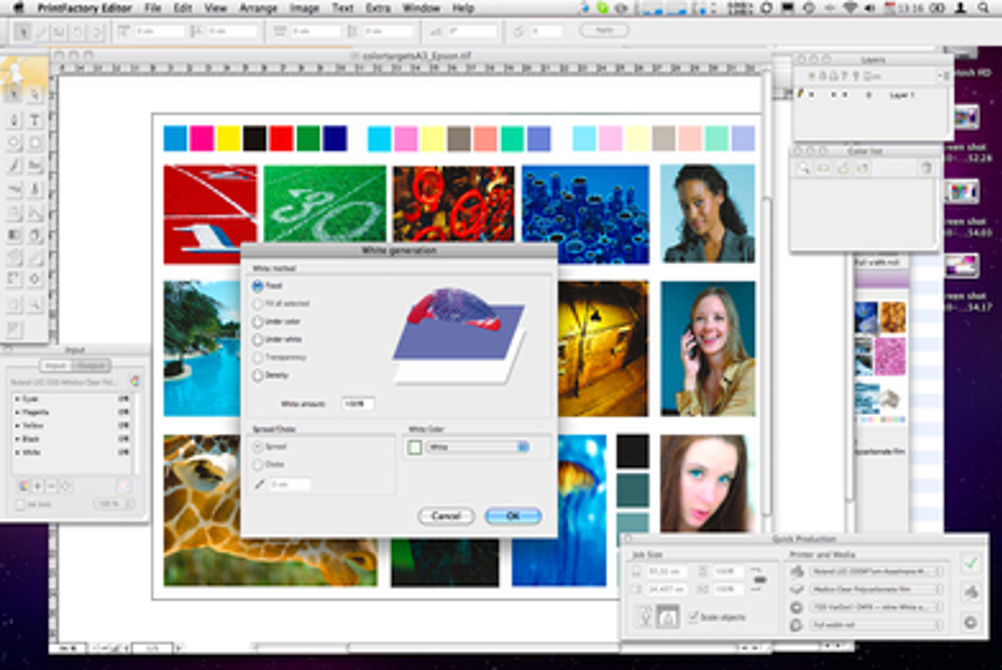Screen dimensions: 1002x670
Task: Open the Edit menu
Action: [x=183, y=8]
